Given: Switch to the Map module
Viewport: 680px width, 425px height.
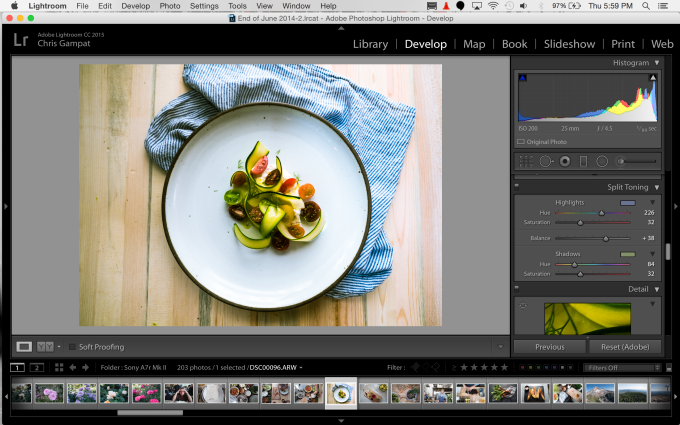Looking at the screenshot, I should click(x=474, y=44).
